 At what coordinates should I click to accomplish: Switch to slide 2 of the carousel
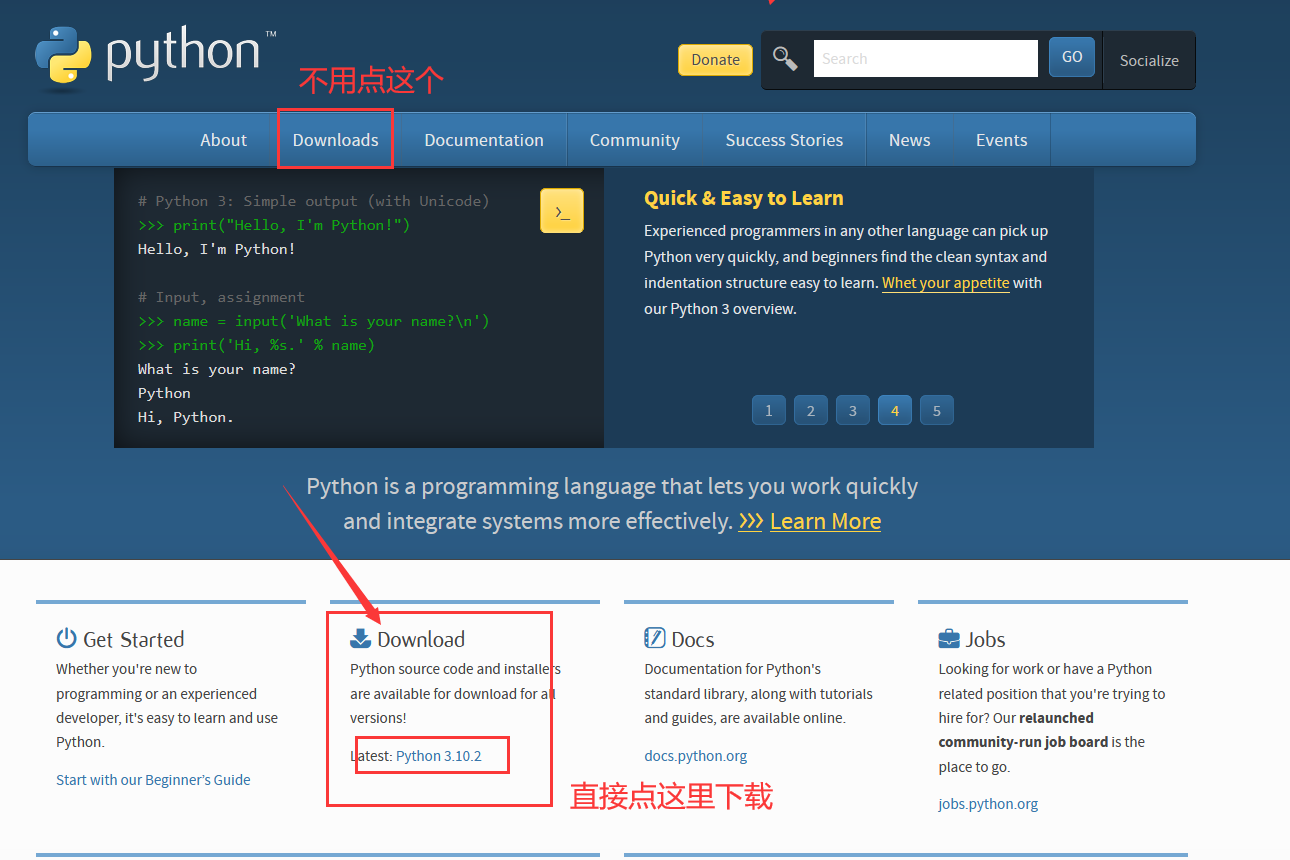(x=811, y=410)
